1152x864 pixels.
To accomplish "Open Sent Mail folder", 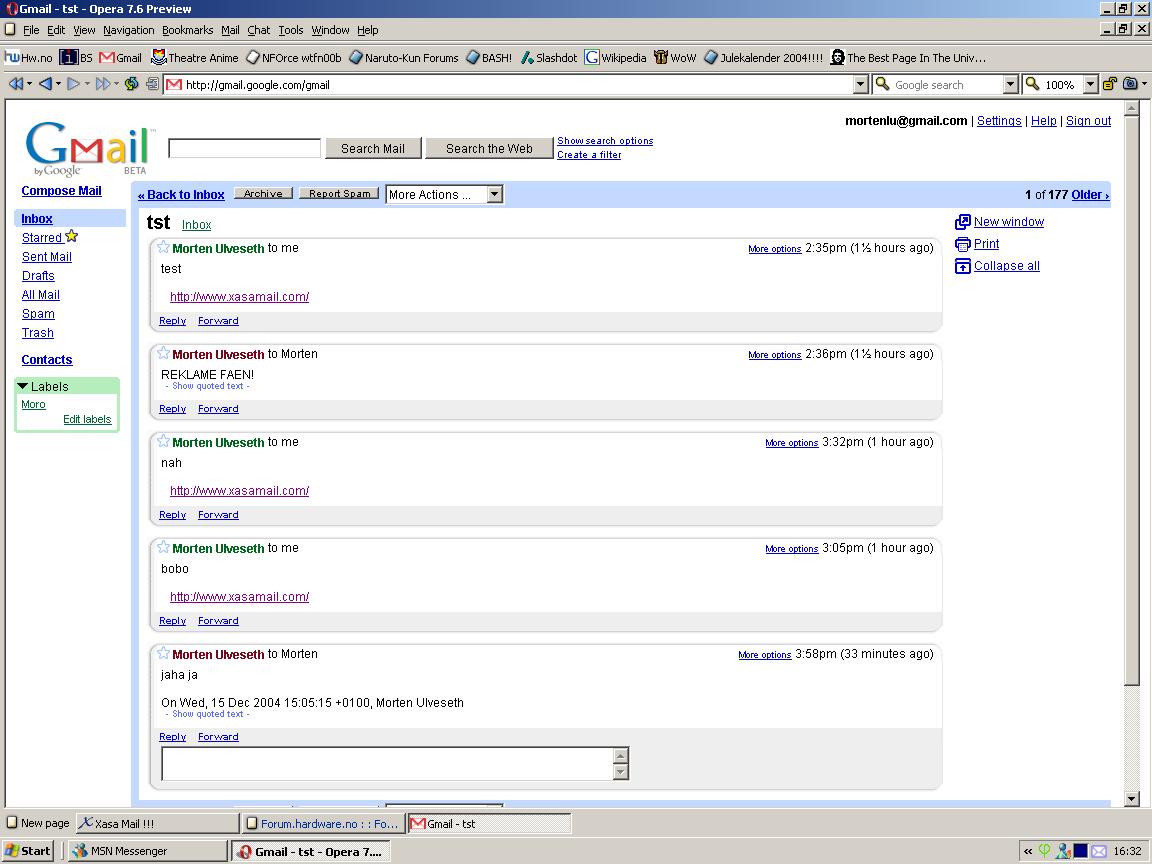I will pyautogui.click(x=47, y=256).
